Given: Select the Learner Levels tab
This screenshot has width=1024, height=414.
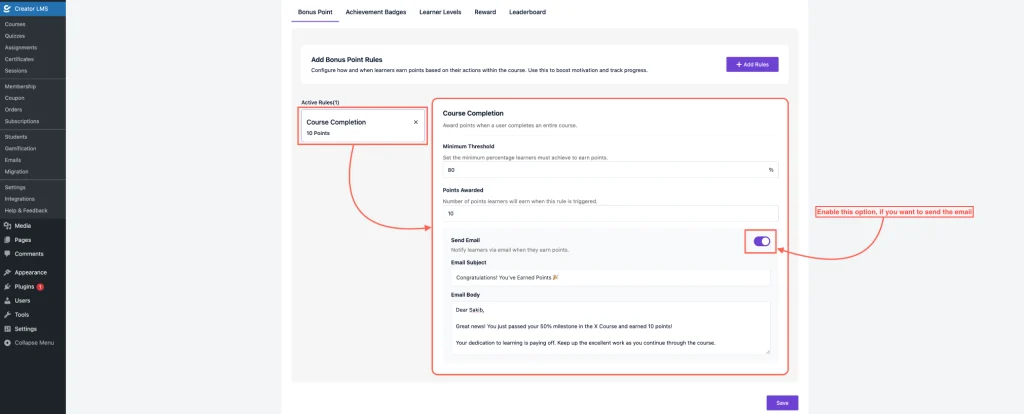Looking at the screenshot, I should point(440,12).
